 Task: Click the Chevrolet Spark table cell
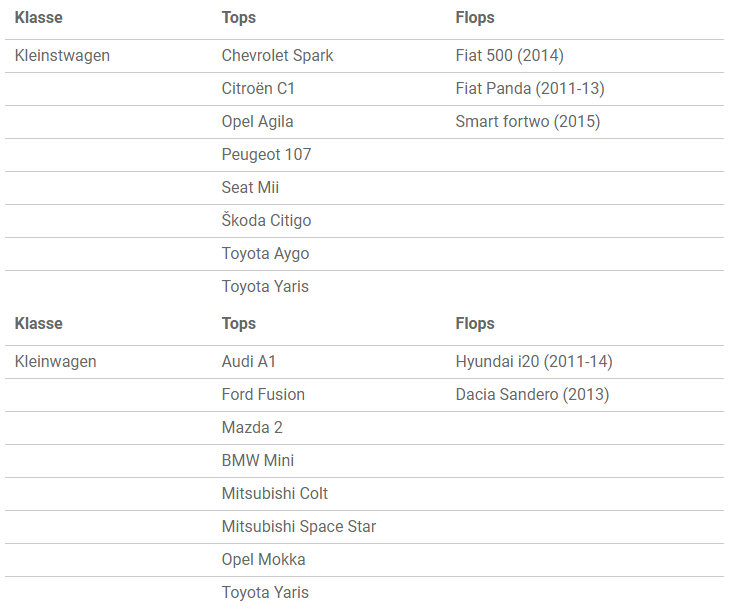[x=277, y=56]
